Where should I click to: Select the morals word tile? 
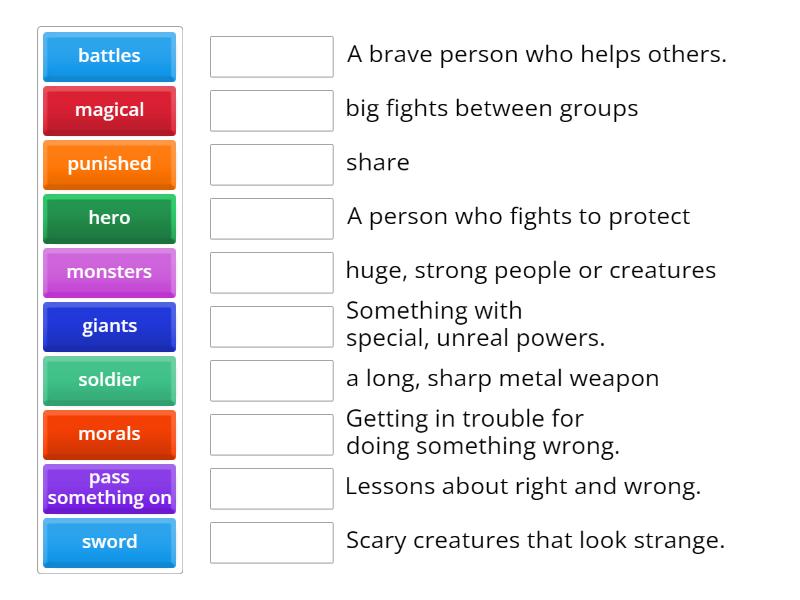coord(109,434)
